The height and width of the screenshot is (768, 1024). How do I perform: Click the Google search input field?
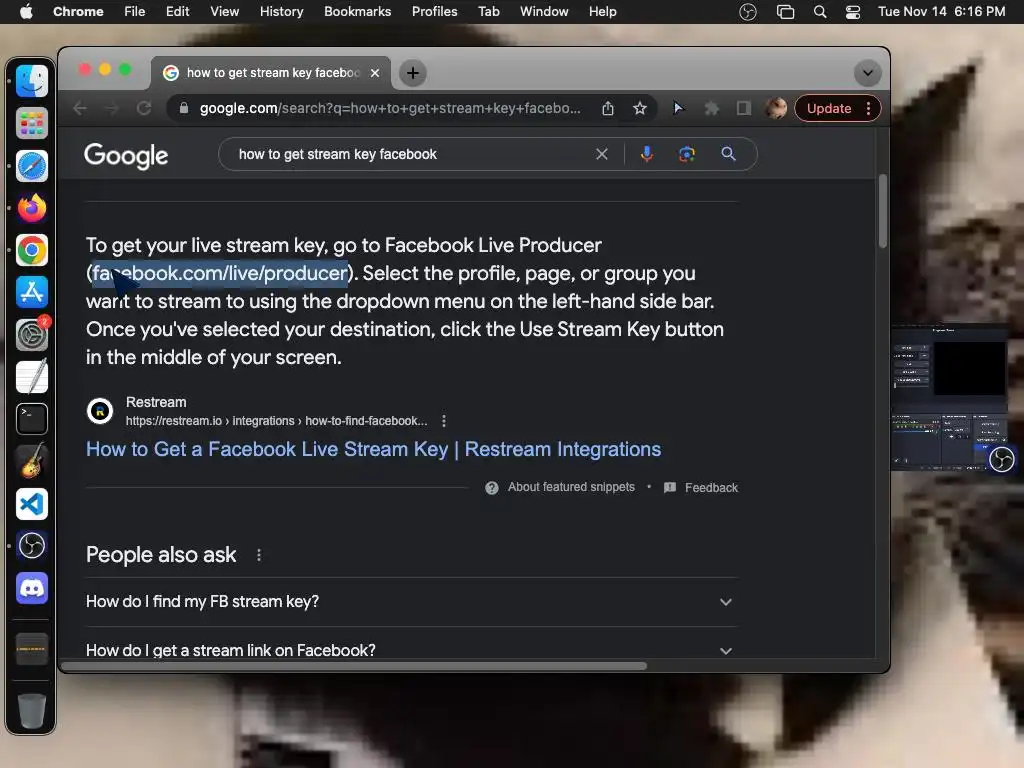click(411, 154)
